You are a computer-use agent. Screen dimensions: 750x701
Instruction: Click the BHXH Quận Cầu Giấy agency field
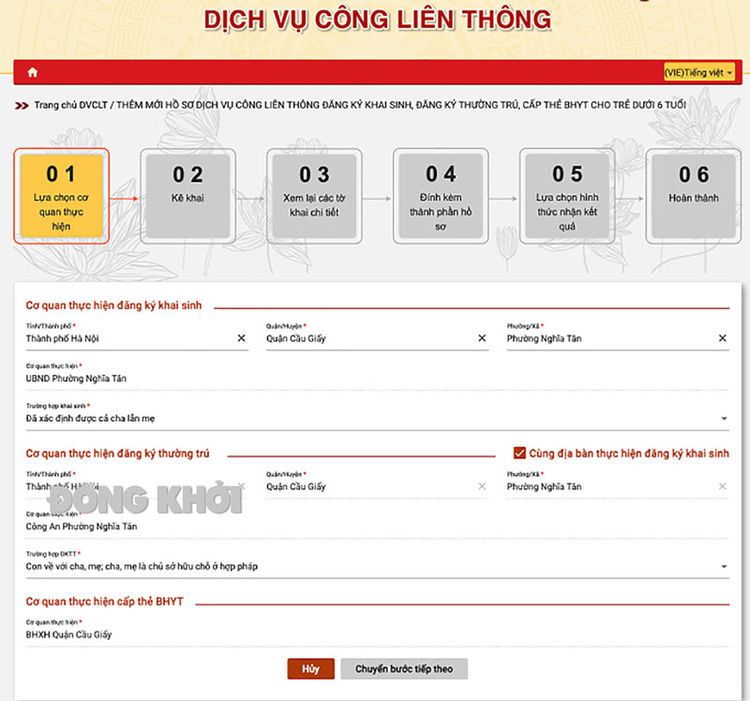tap(377, 635)
